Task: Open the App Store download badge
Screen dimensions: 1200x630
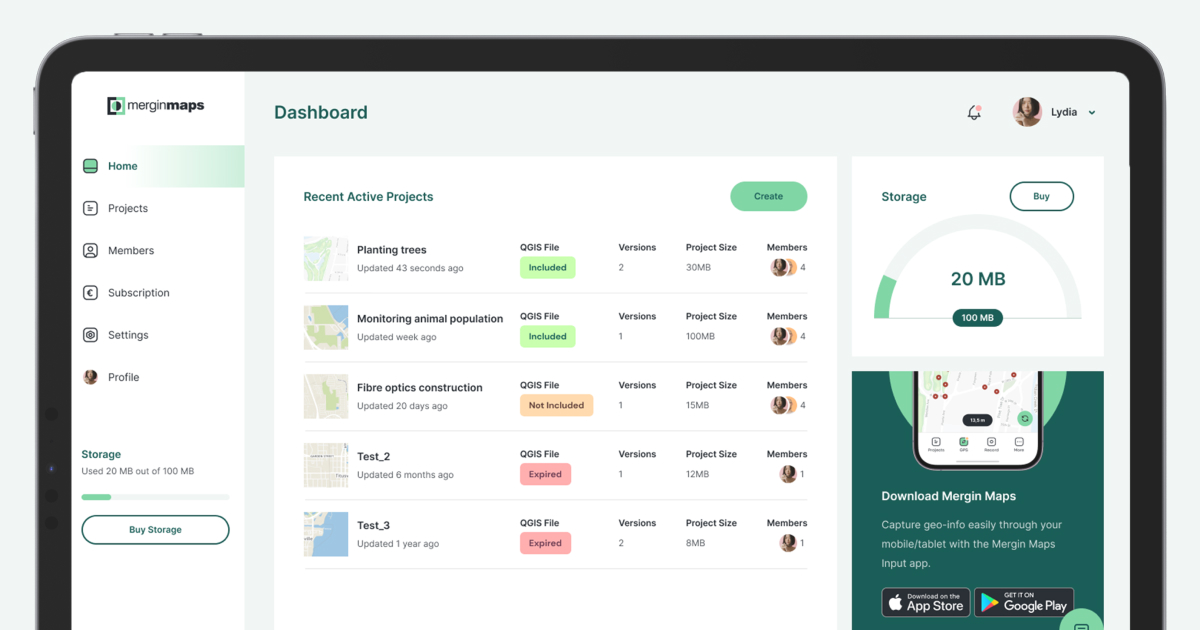Action: point(925,602)
